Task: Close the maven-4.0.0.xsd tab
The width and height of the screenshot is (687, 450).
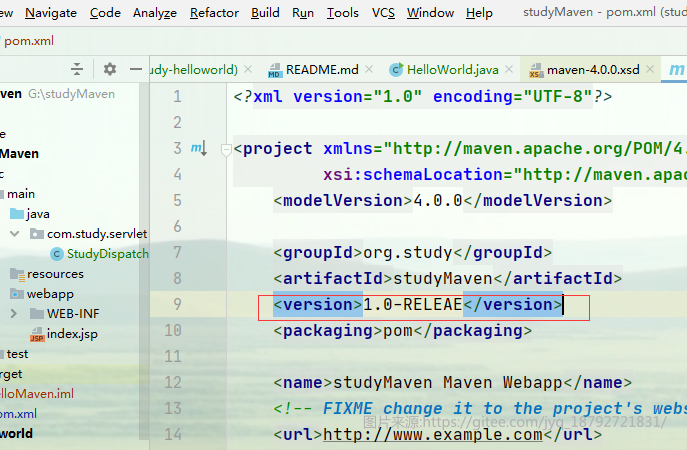Action: [650, 69]
